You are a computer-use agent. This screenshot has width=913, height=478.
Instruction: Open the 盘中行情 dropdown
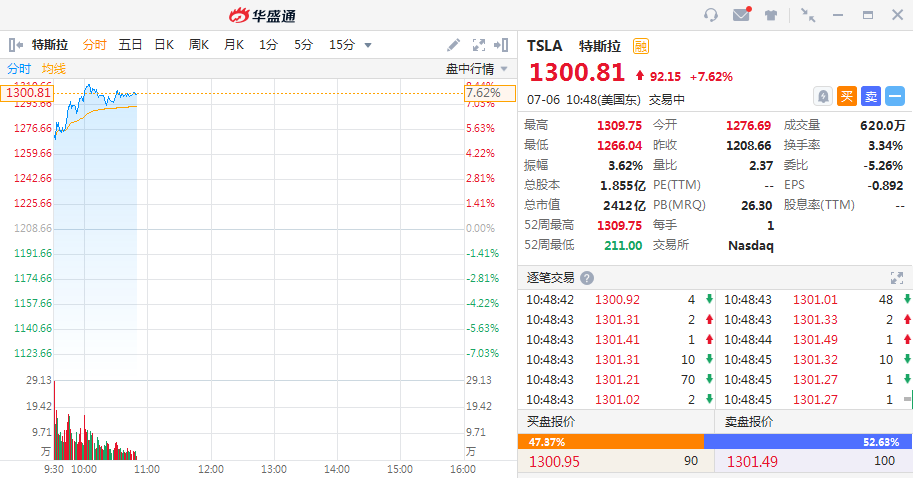[476, 69]
